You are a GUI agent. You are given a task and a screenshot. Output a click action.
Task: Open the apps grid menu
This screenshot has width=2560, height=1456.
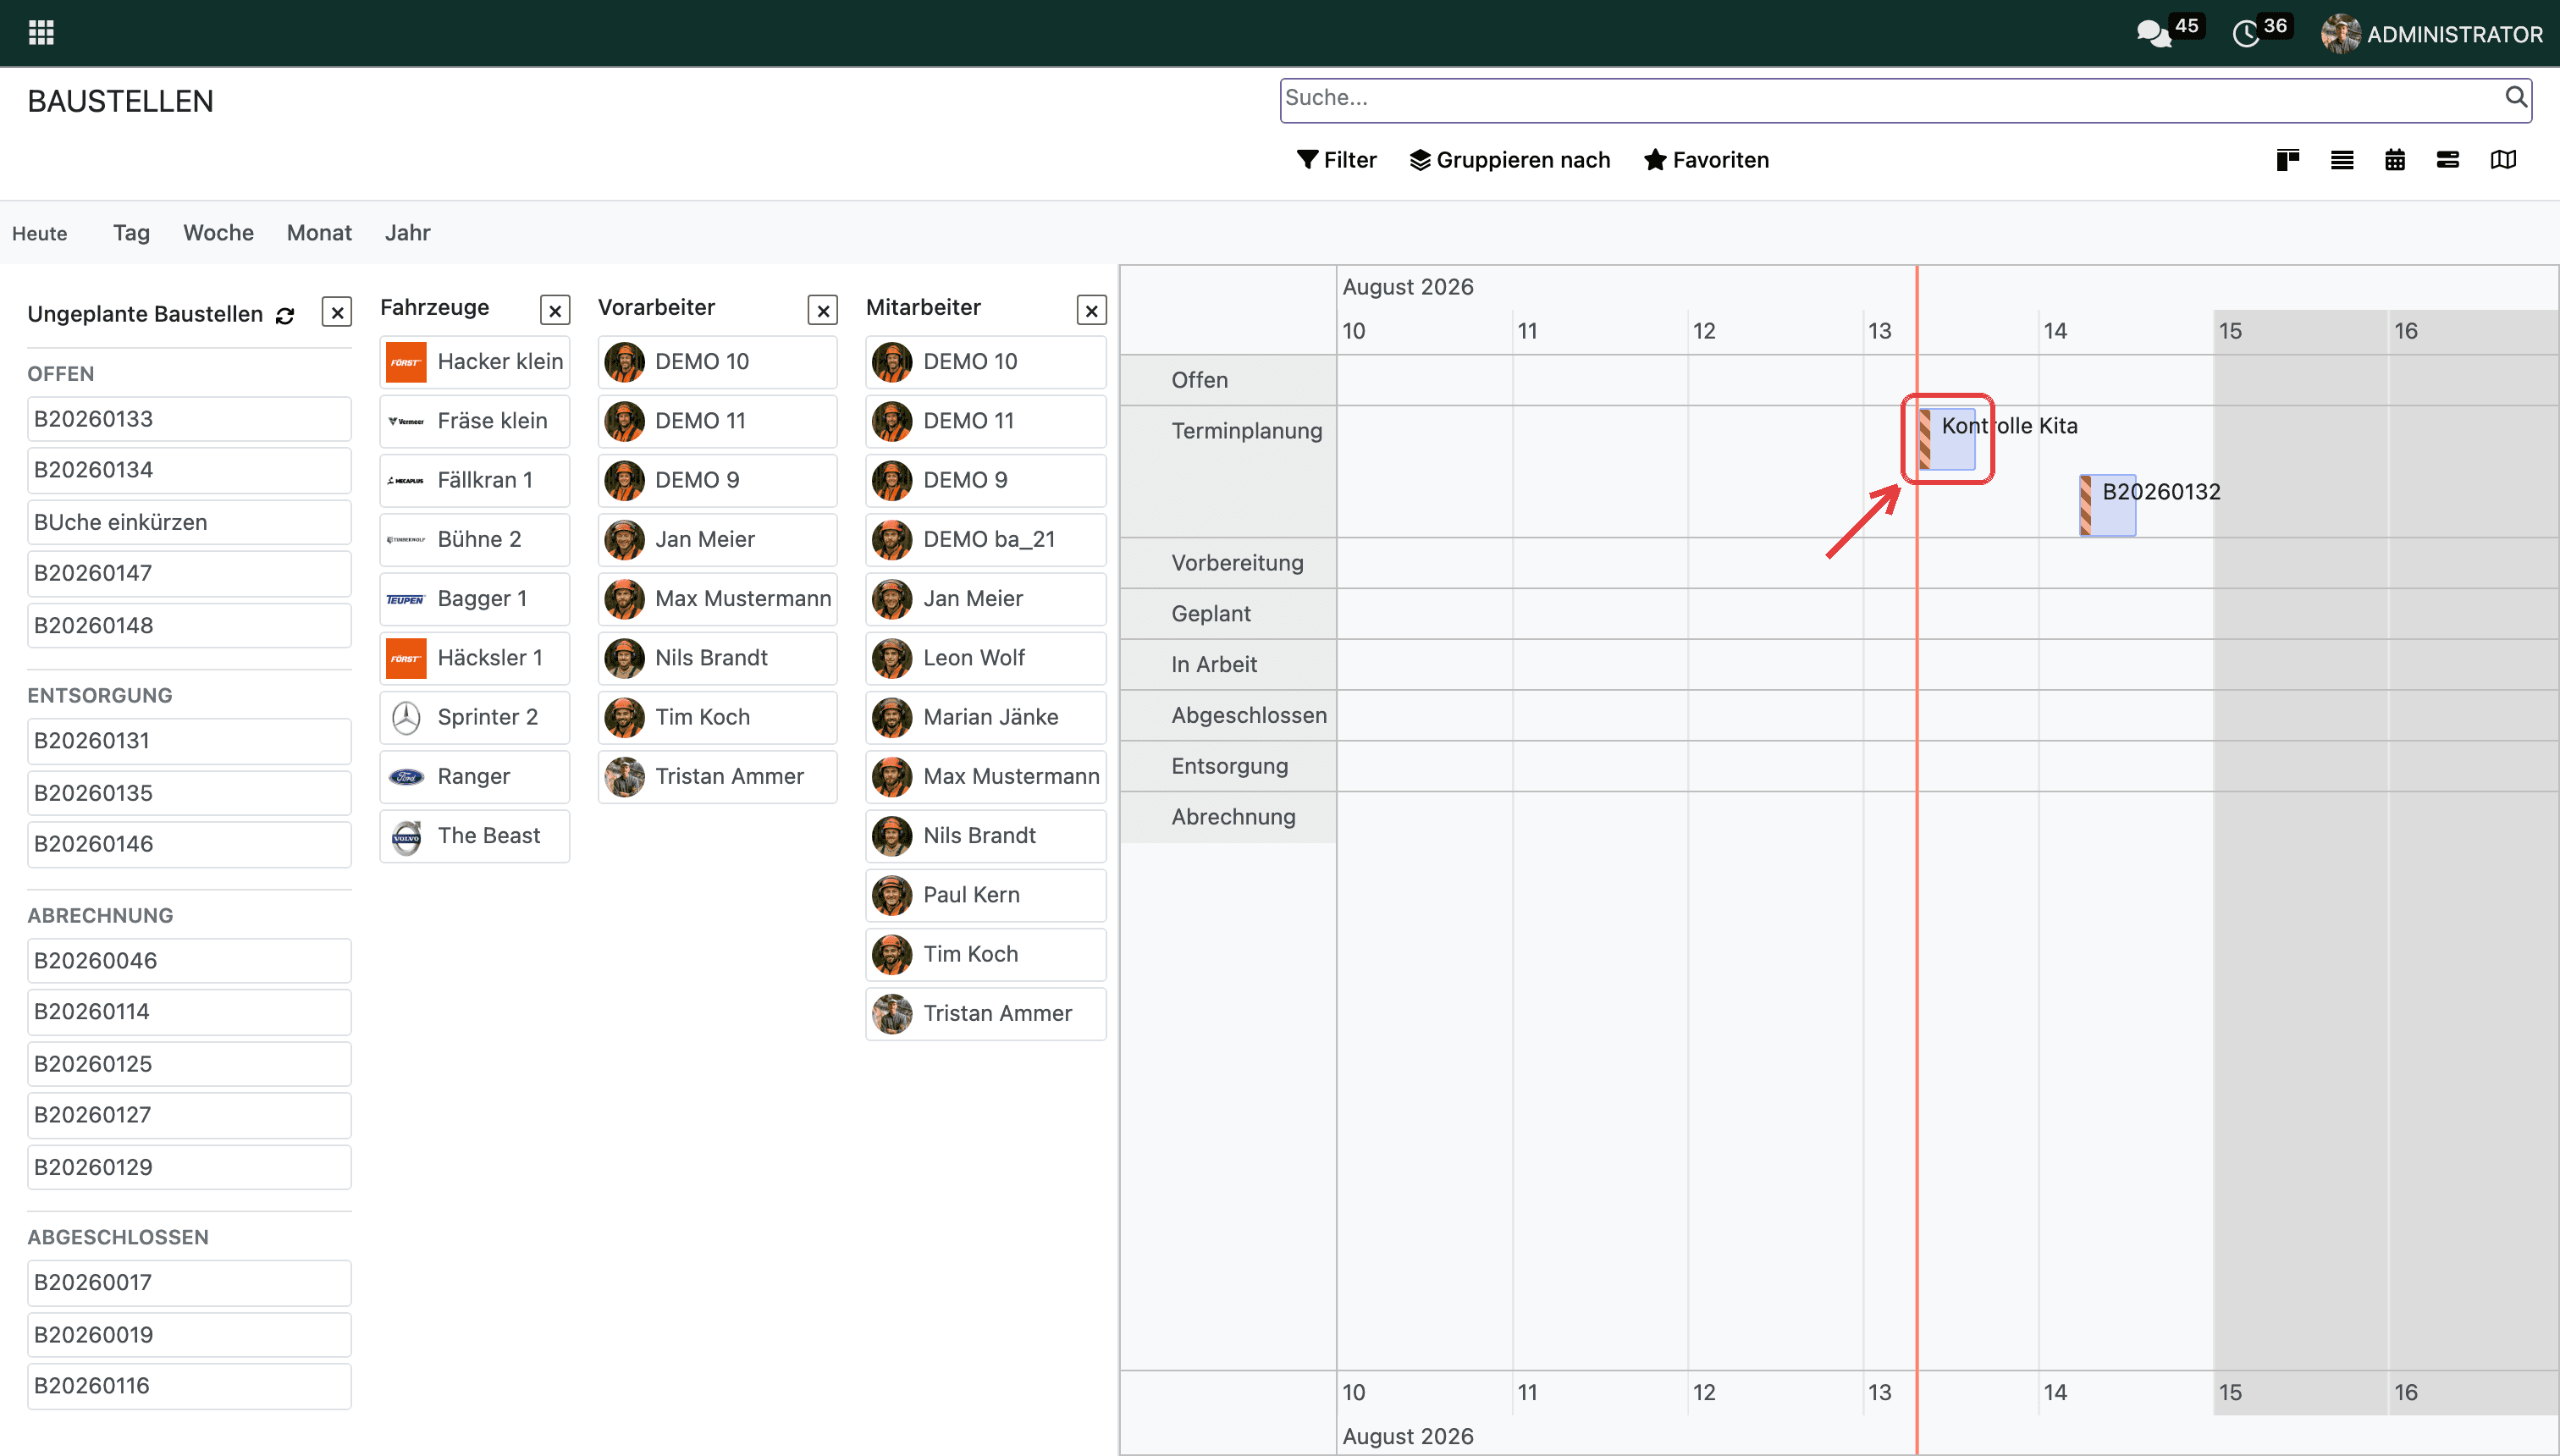(41, 33)
